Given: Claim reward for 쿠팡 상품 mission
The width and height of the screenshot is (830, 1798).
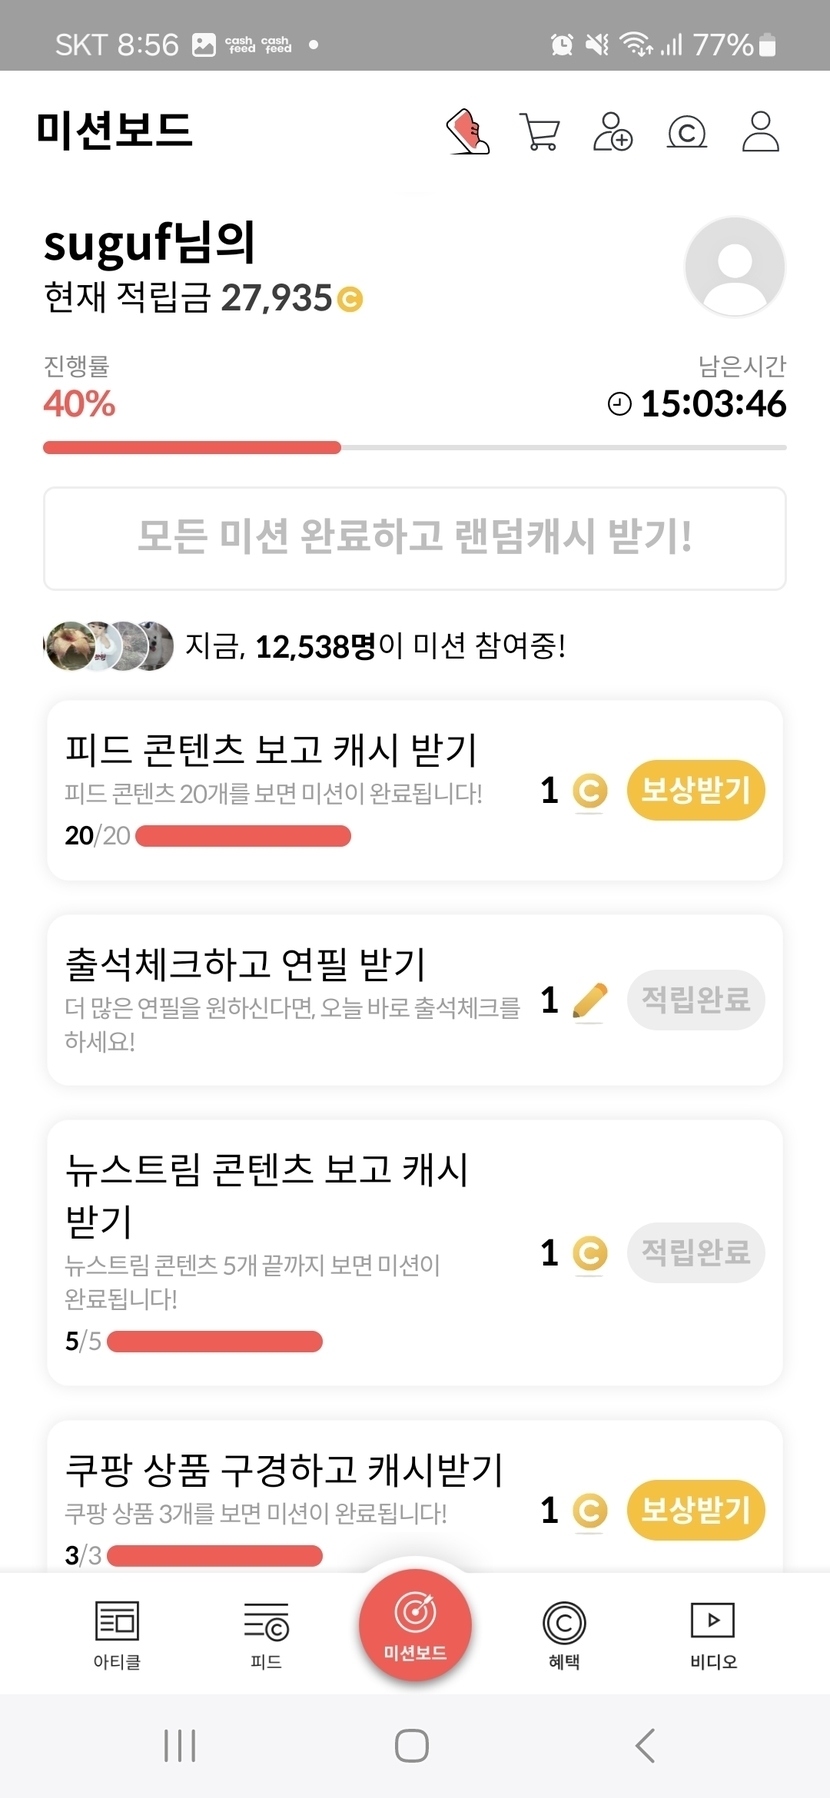Looking at the screenshot, I should pyautogui.click(x=696, y=1509).
